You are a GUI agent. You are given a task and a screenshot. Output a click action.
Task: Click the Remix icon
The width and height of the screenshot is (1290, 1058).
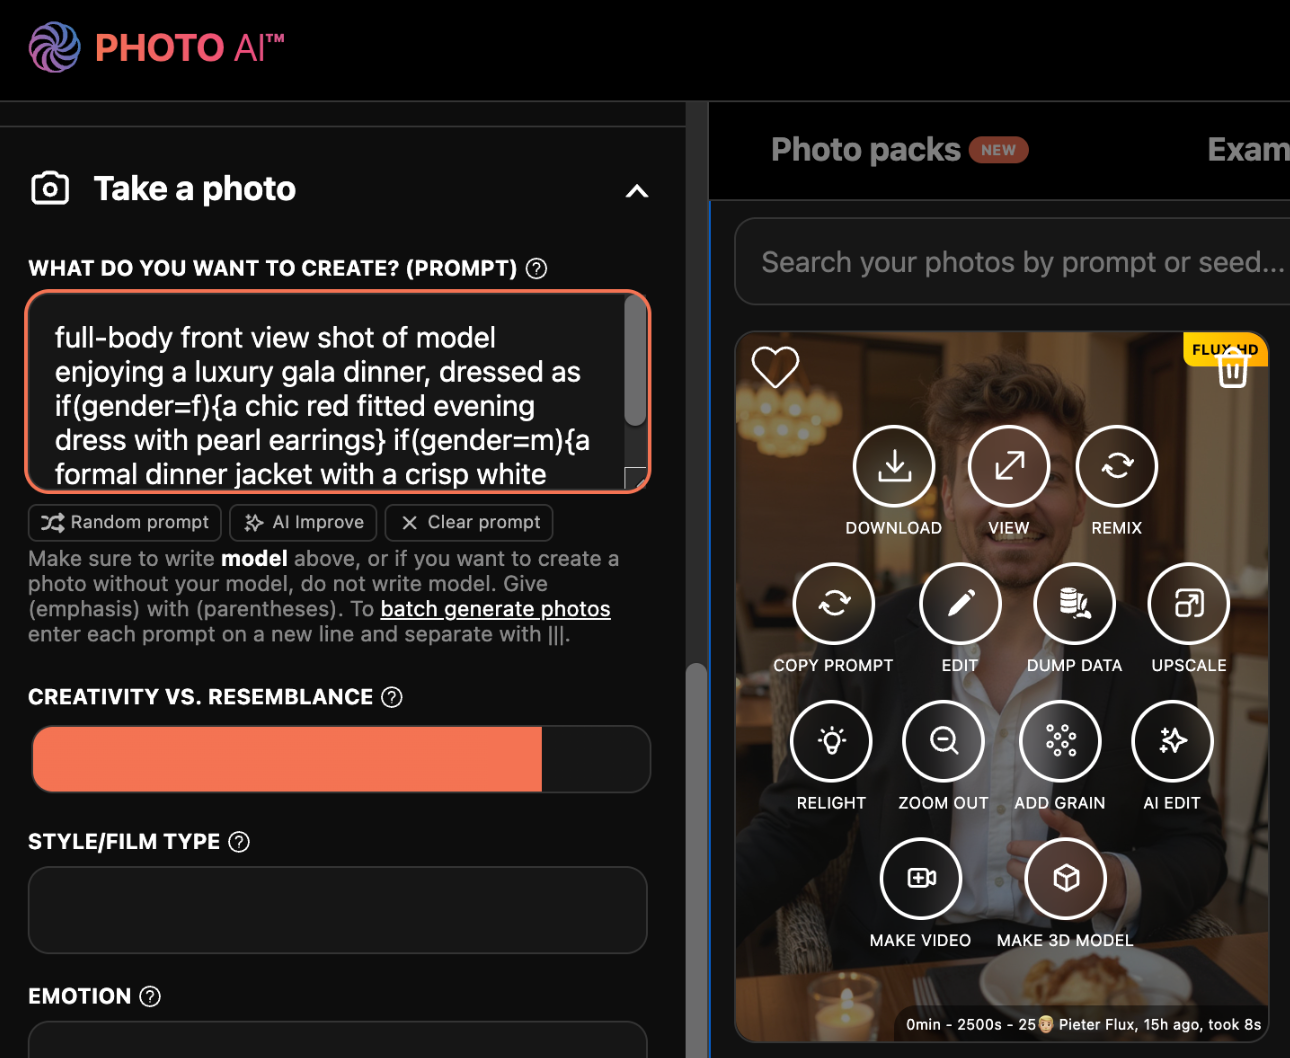pos(1117,466)
